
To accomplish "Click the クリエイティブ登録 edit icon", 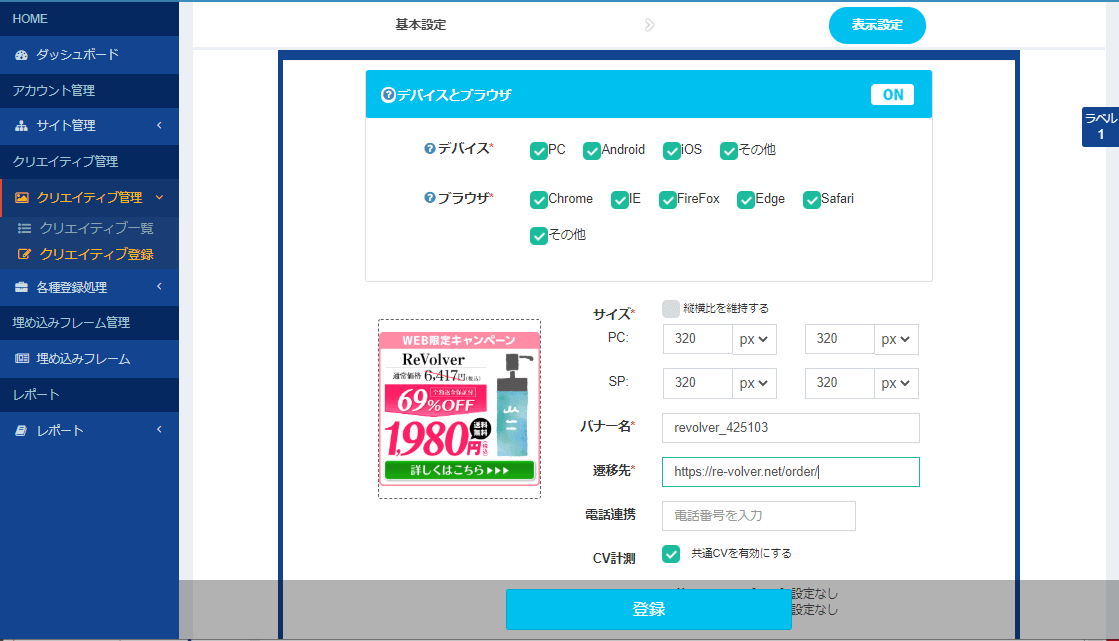I will tap(24, 254).
